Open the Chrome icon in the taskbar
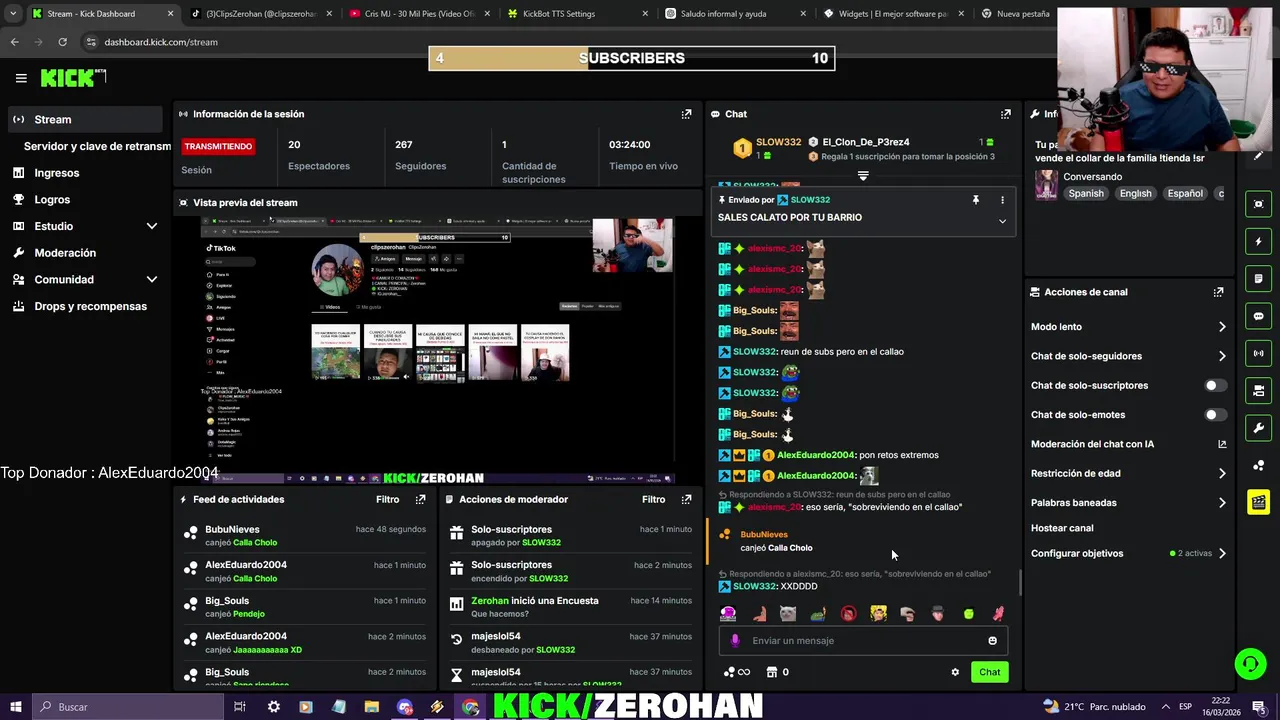Image resolution: width=1280 pixels, height=720 pixels. click(x=470, y=707)
